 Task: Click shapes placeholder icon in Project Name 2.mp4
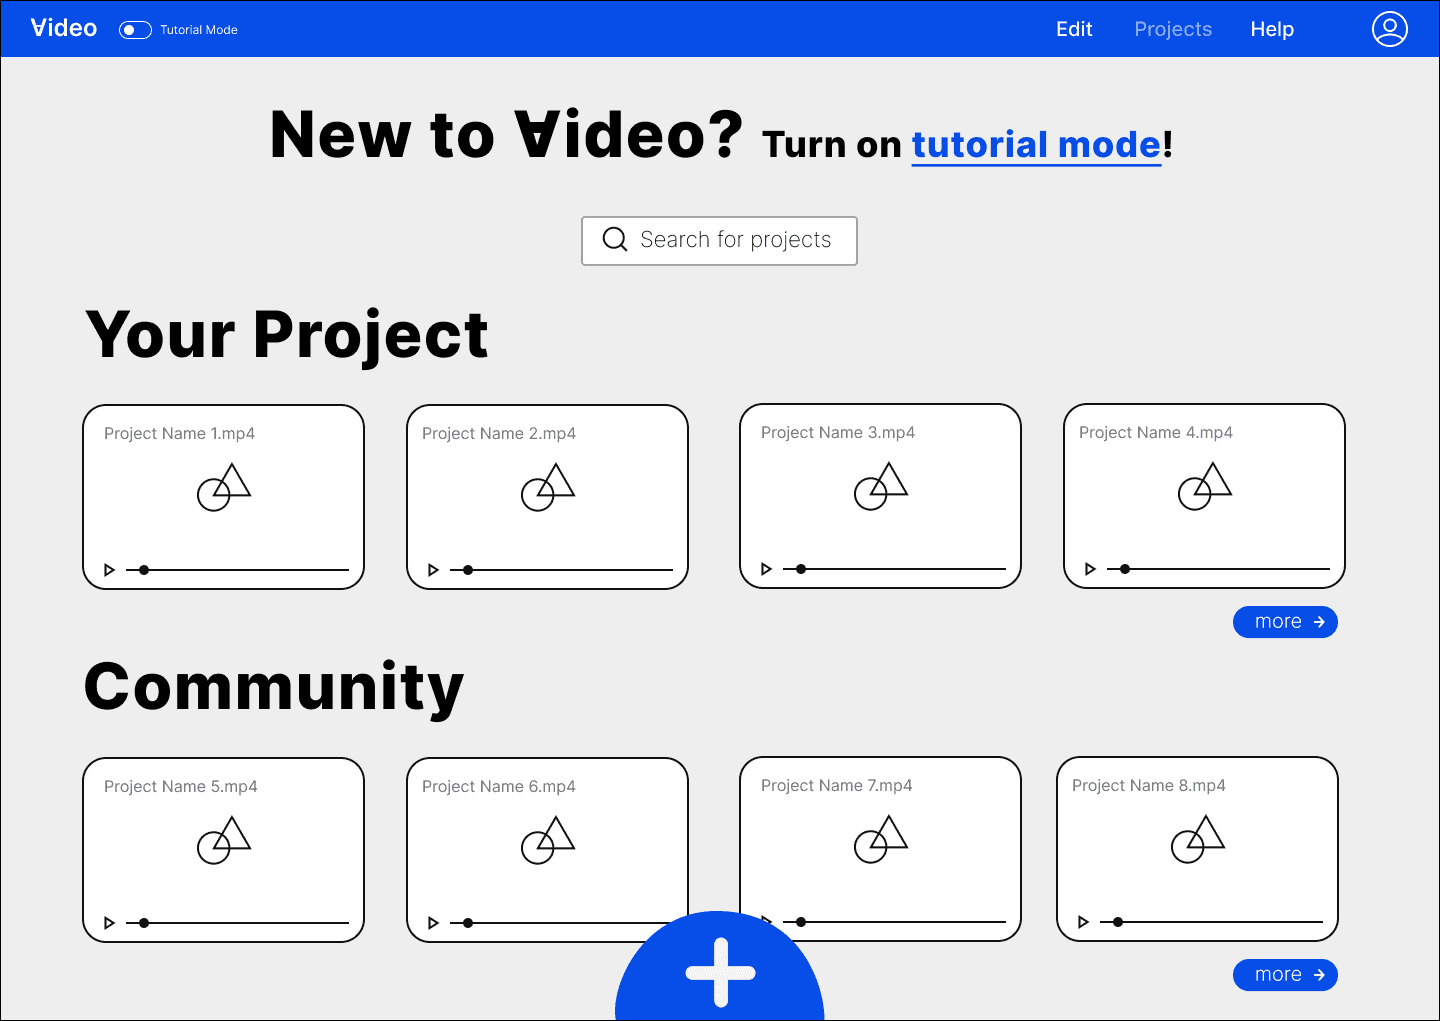[548, 487]
